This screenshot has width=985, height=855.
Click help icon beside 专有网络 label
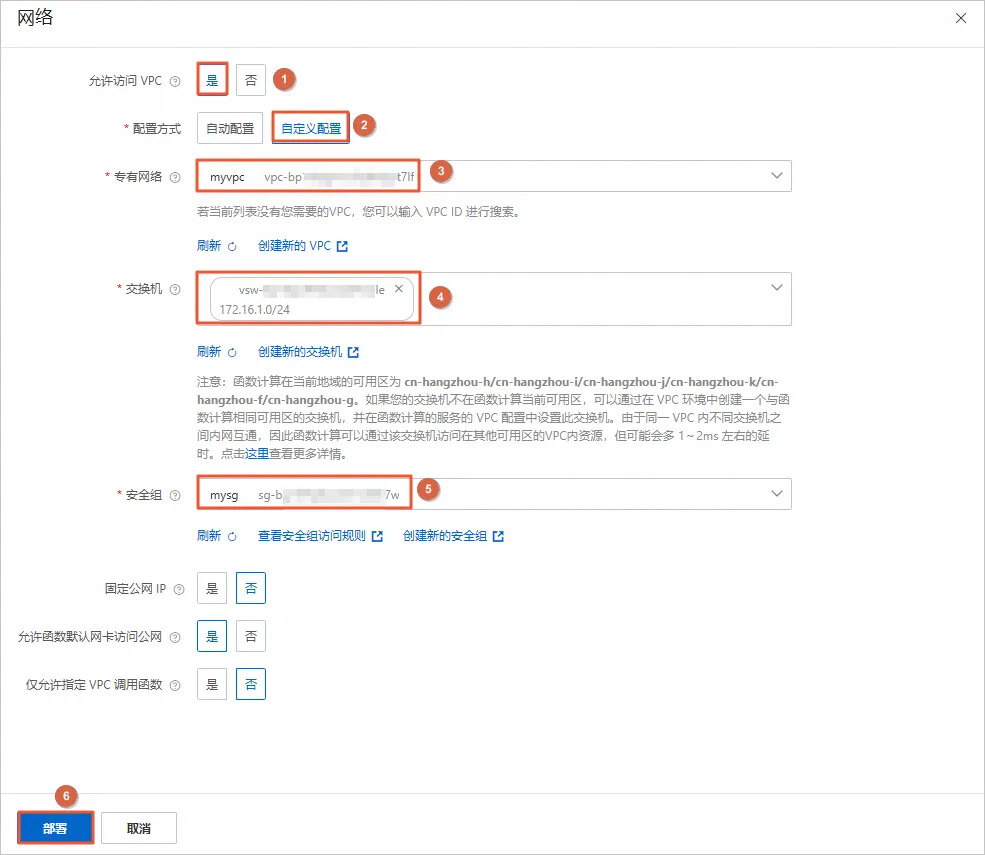(x=175, y=177)
